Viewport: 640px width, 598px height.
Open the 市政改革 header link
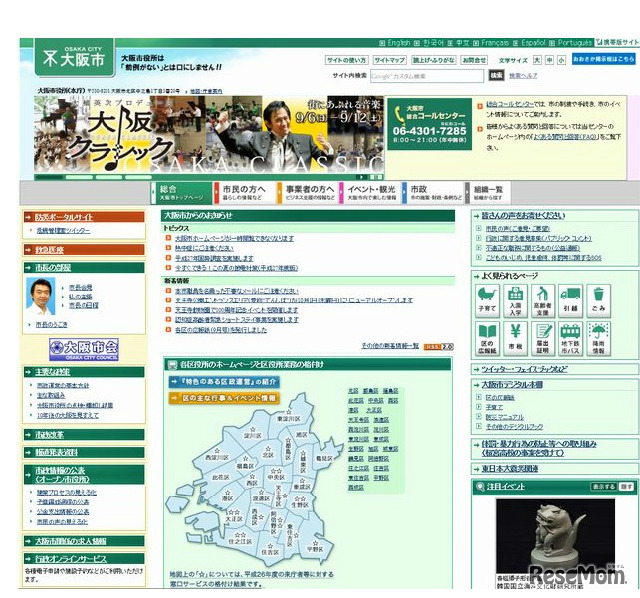49,435
